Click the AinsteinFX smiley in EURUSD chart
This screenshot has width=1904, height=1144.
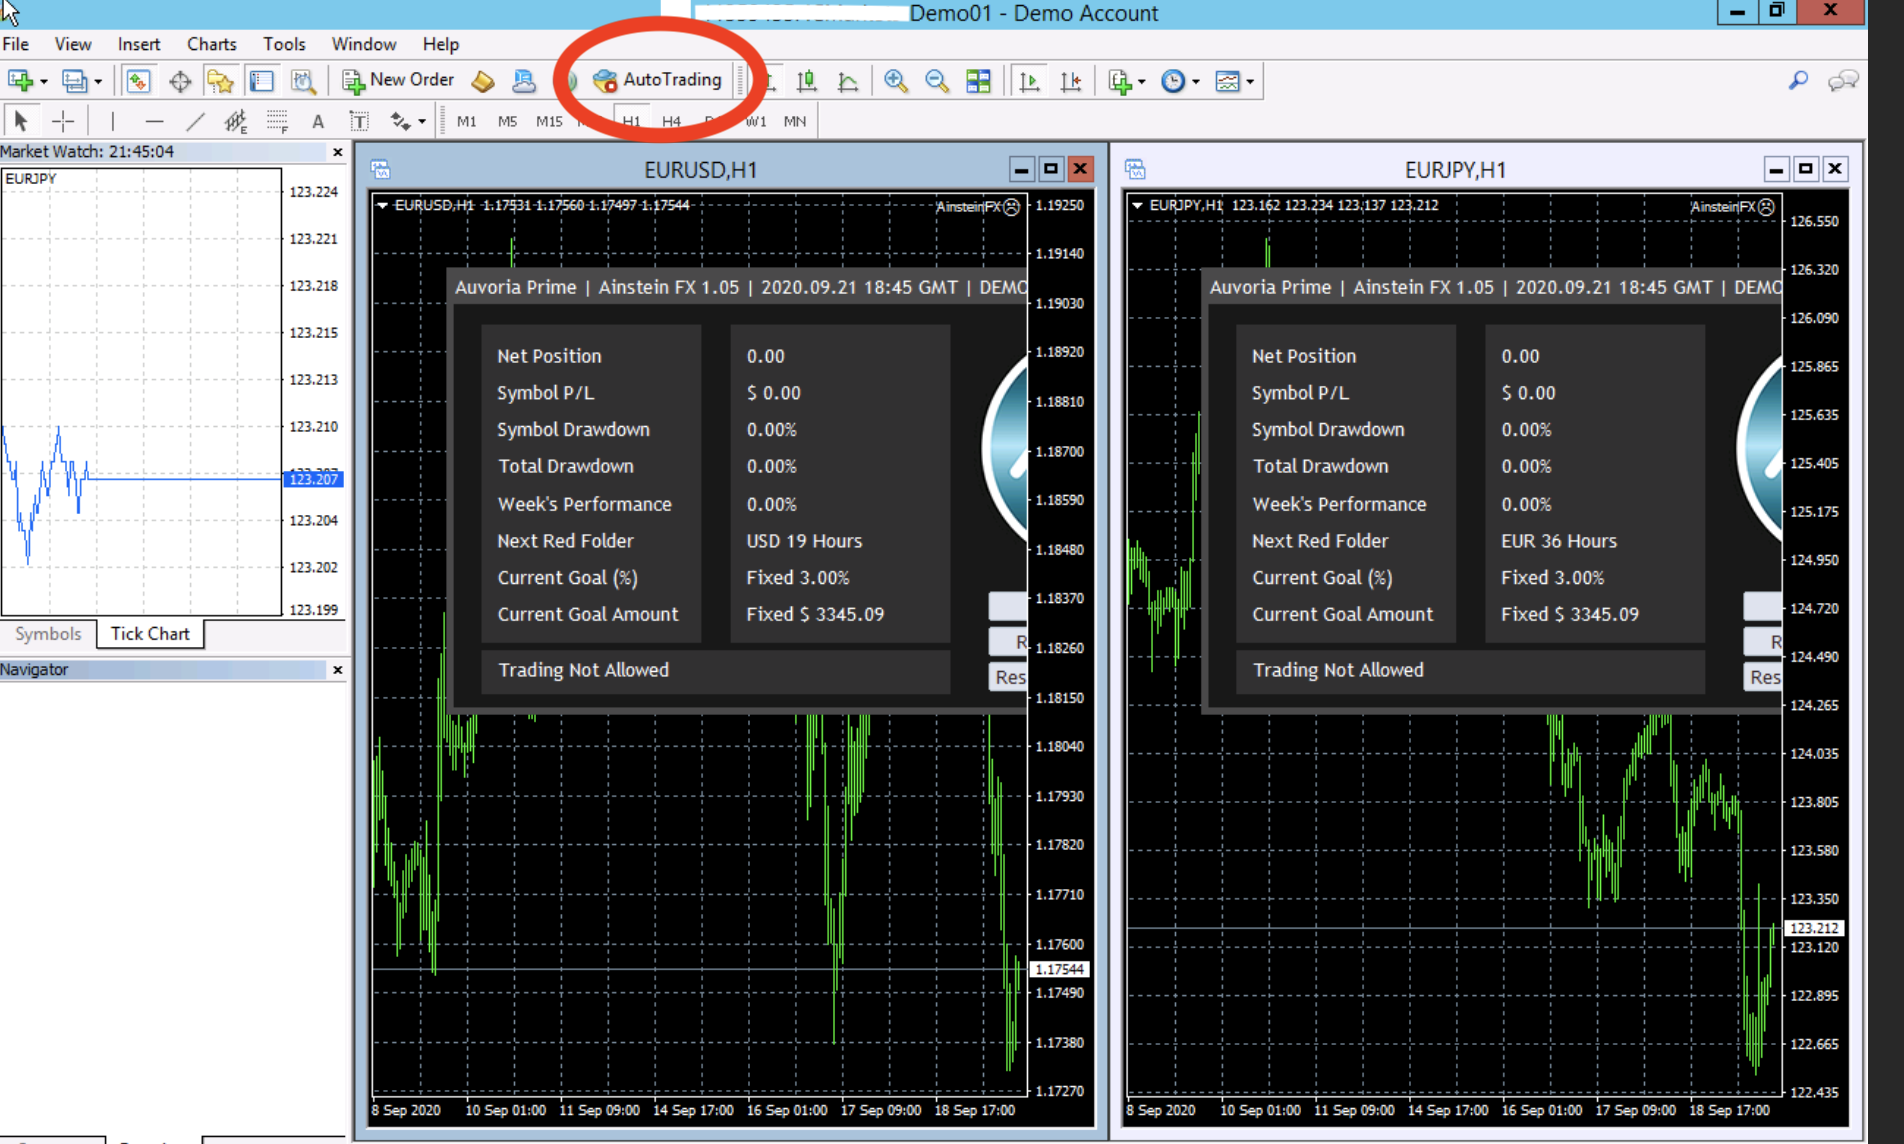[x=1012, y=207]
